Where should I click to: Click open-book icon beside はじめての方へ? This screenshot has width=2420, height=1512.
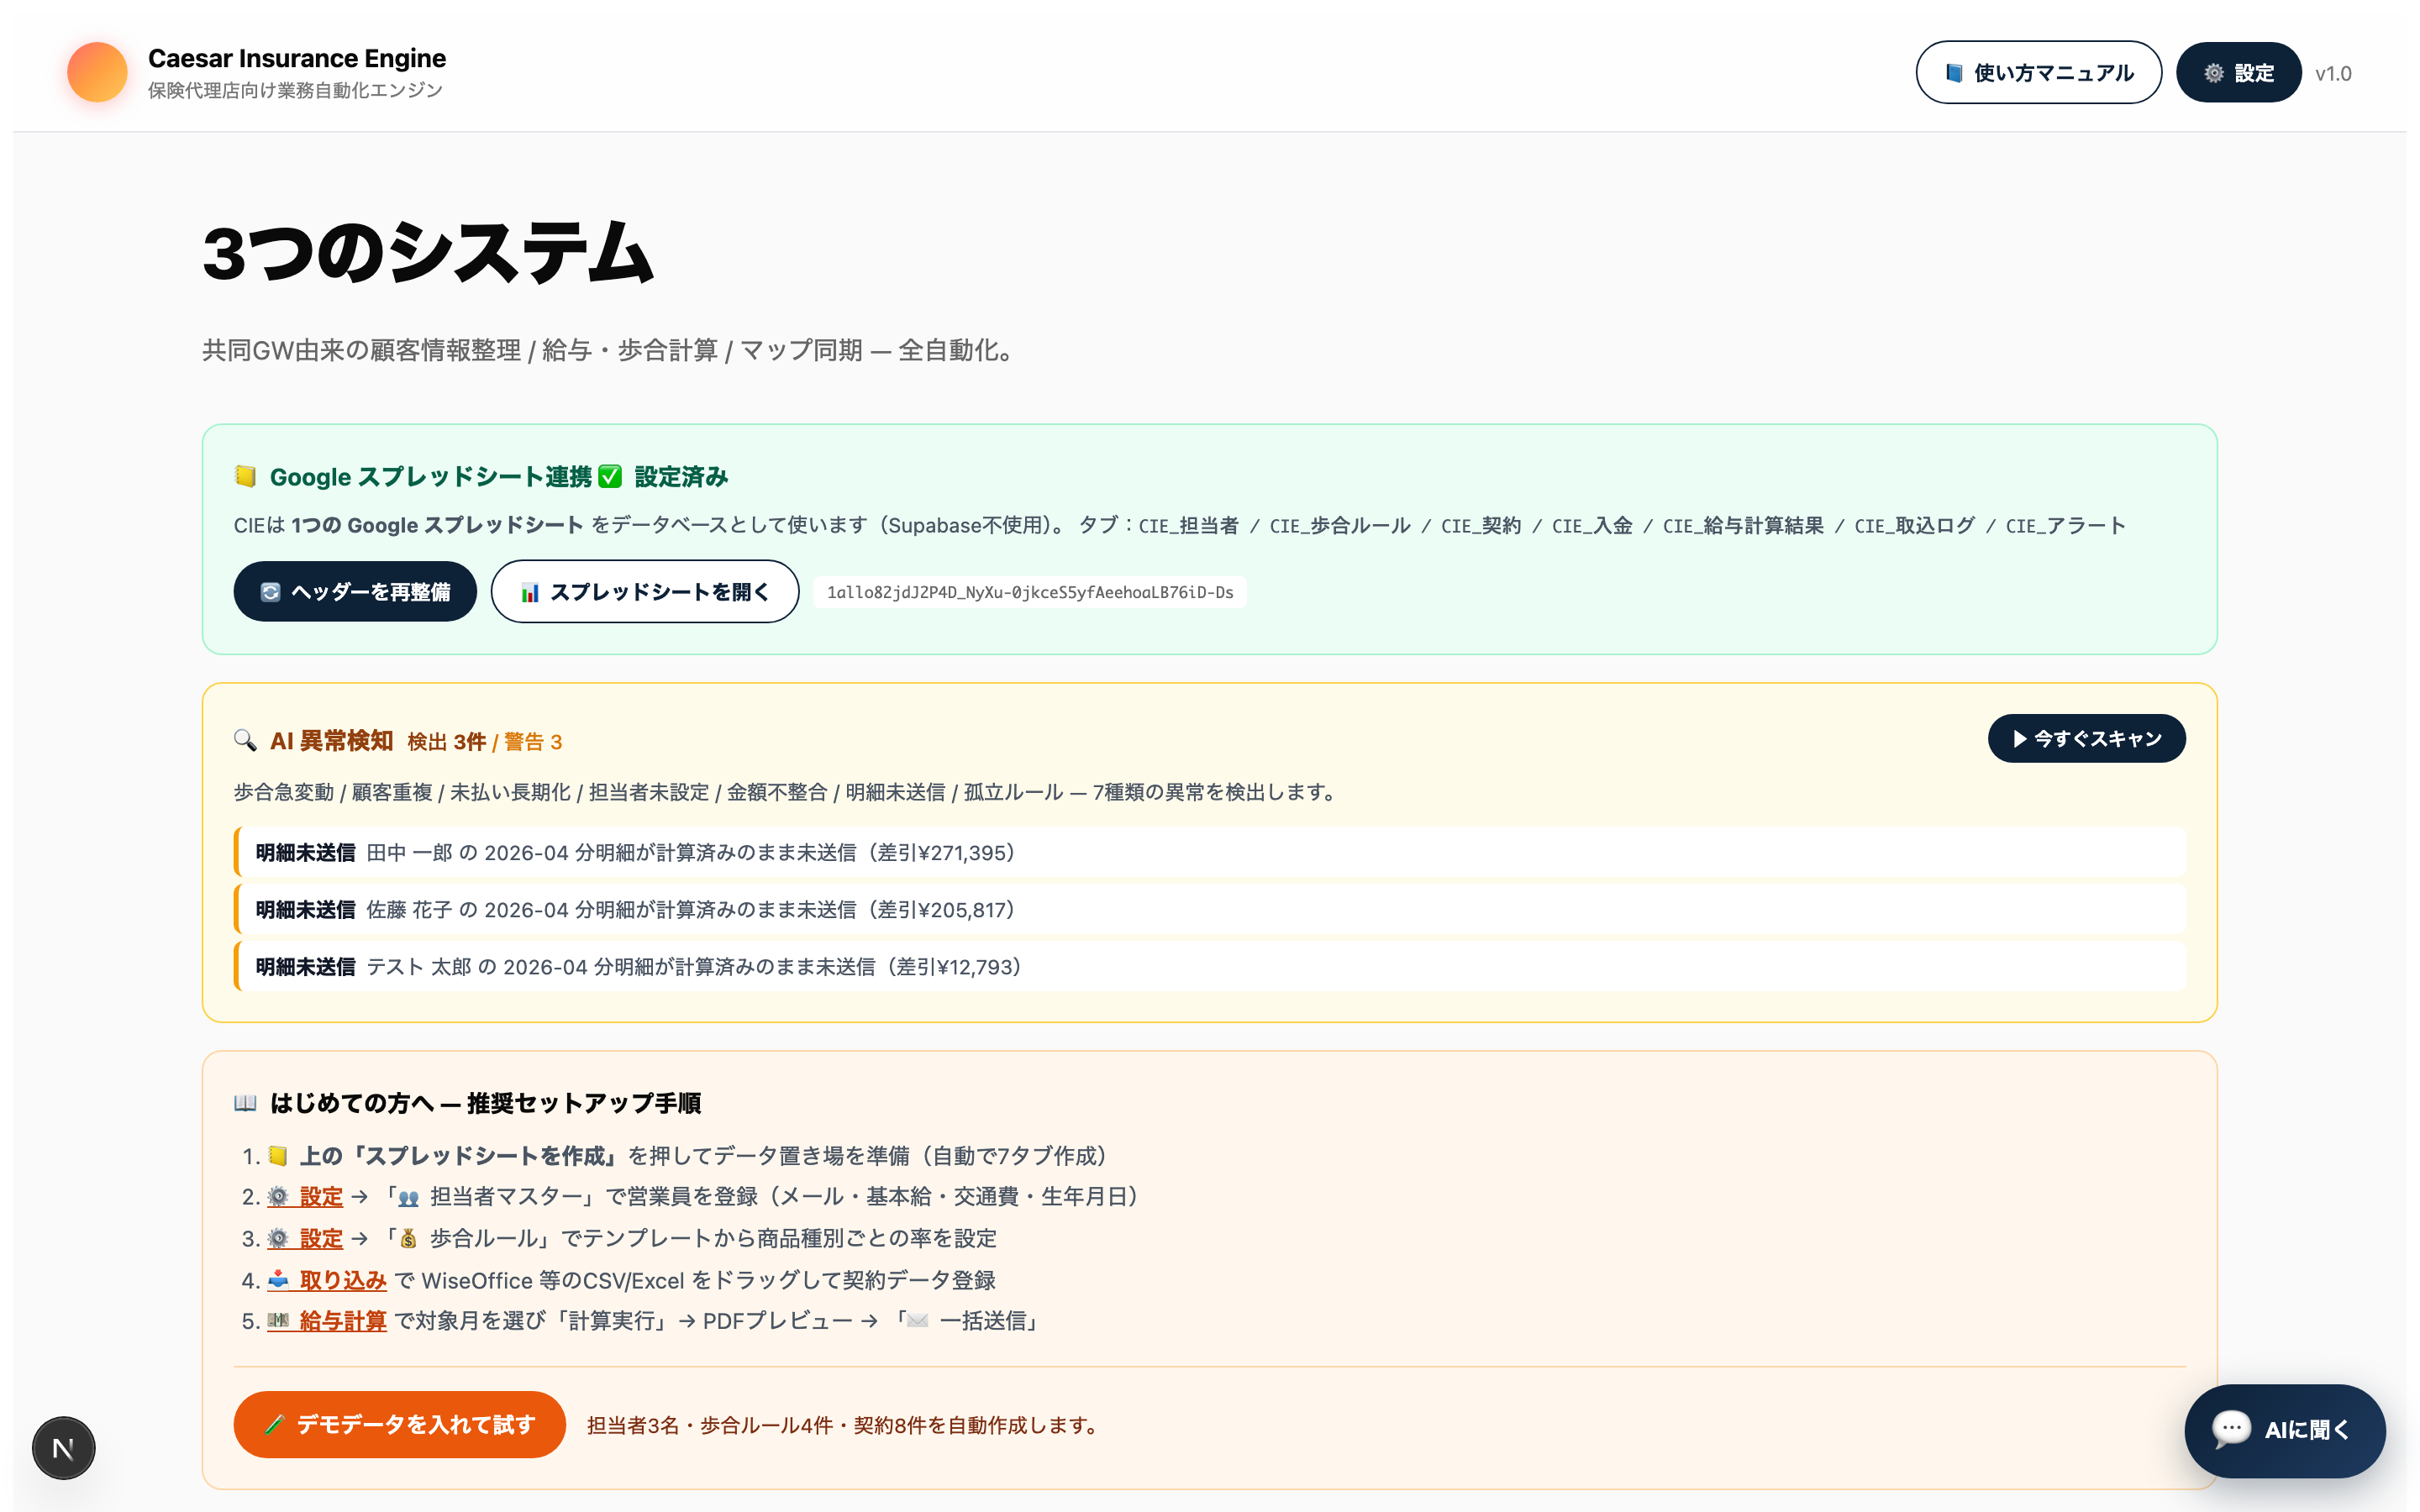click(245, 1103)
